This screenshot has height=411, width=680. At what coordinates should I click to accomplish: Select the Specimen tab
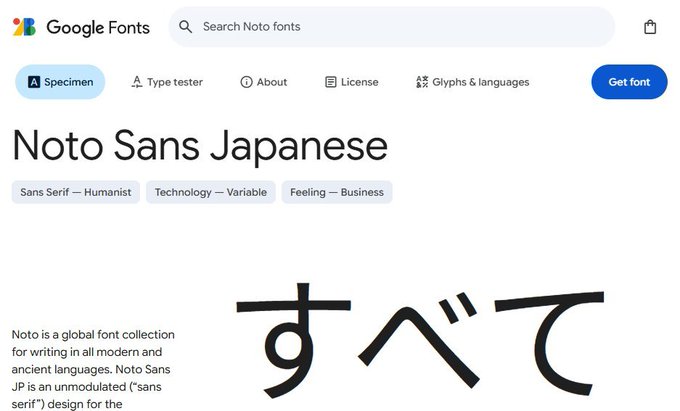(x=60, y=82)
